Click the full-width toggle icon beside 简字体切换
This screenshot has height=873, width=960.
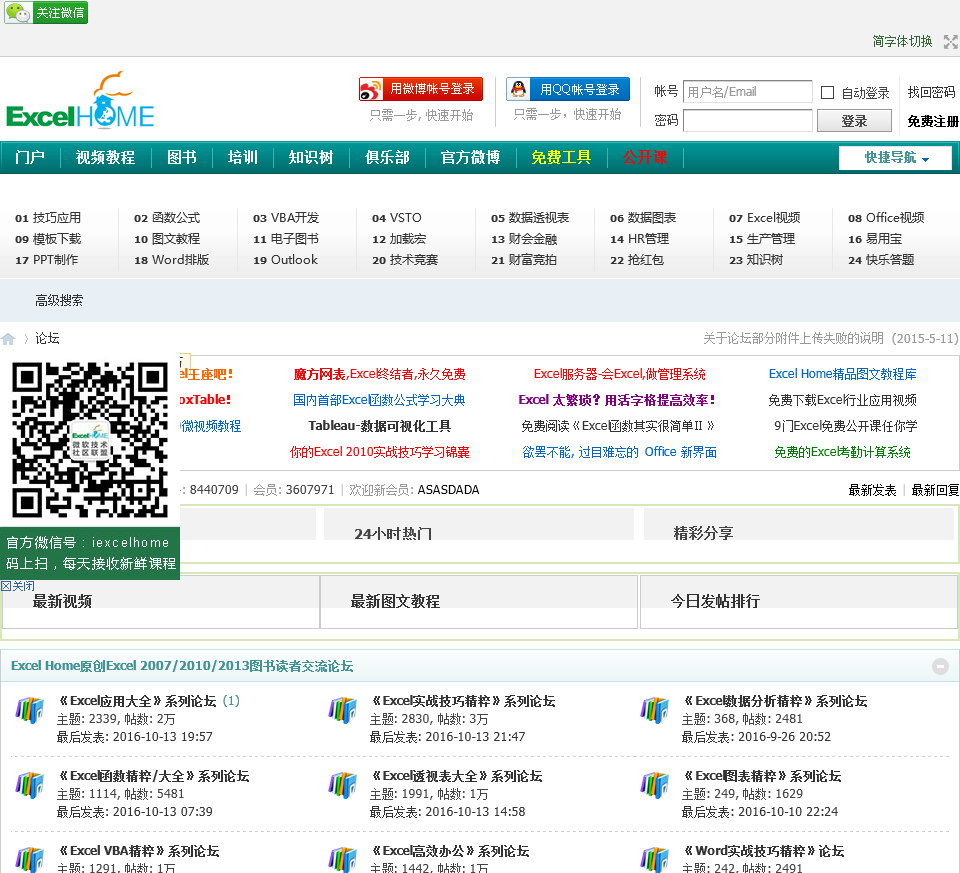pyautogui.click(x=950, y=42)
